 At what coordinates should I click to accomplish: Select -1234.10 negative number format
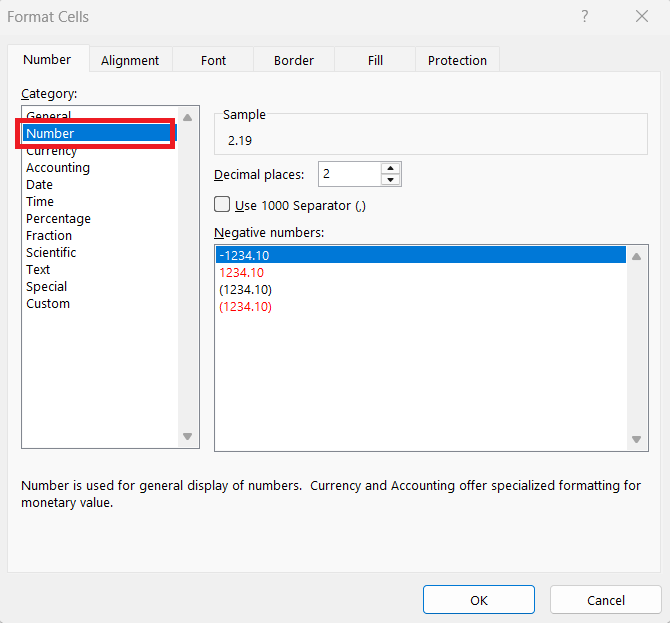coord(421,255)
